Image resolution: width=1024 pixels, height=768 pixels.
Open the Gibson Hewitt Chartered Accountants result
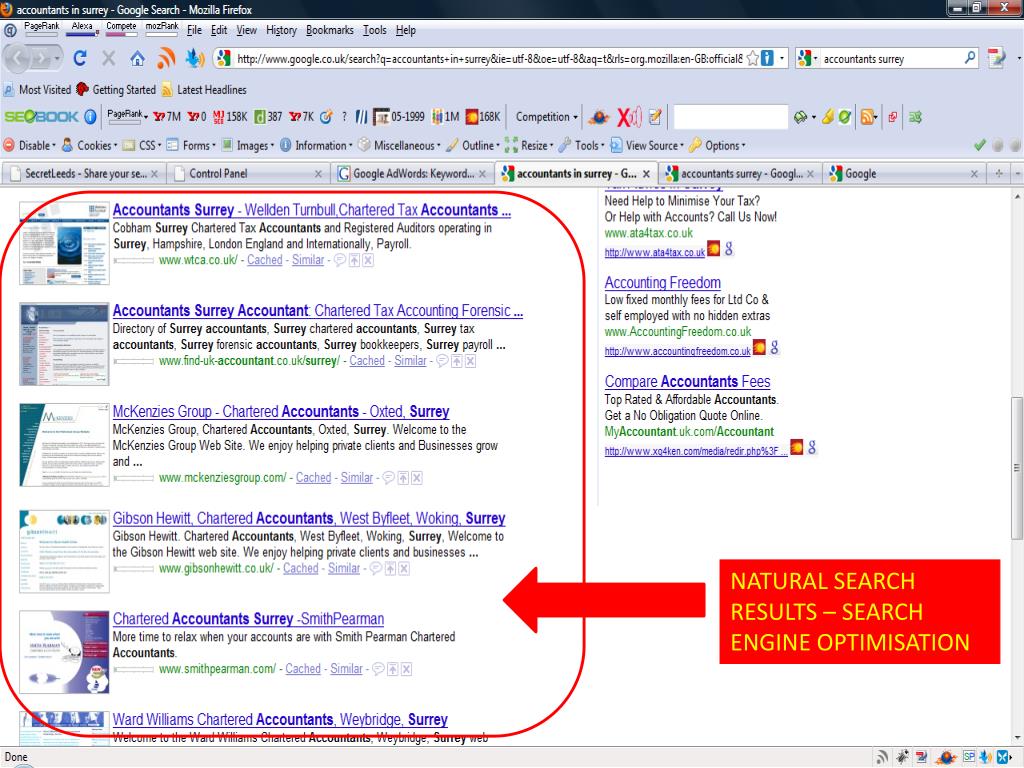pos(309,518)
